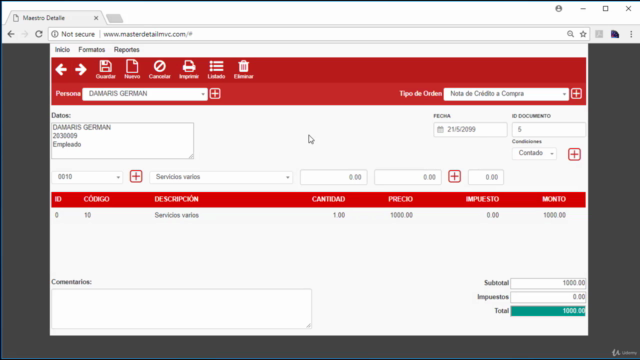Add line item with plus beside price
The width and height of the screenshot is (640, 360).
[x=454, y=176]
